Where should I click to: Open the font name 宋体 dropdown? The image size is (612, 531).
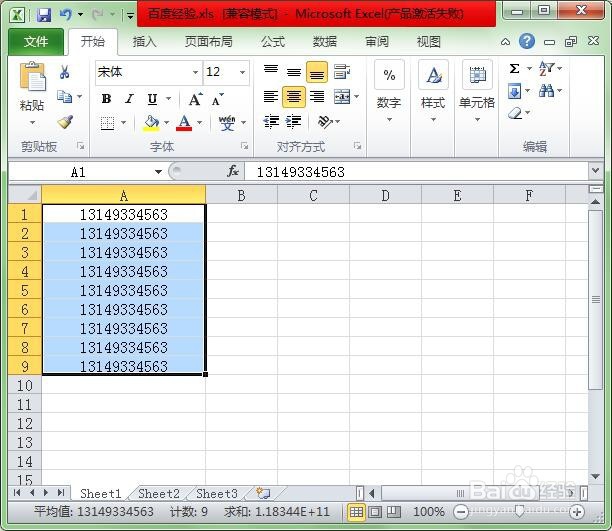tap(195, 72)
